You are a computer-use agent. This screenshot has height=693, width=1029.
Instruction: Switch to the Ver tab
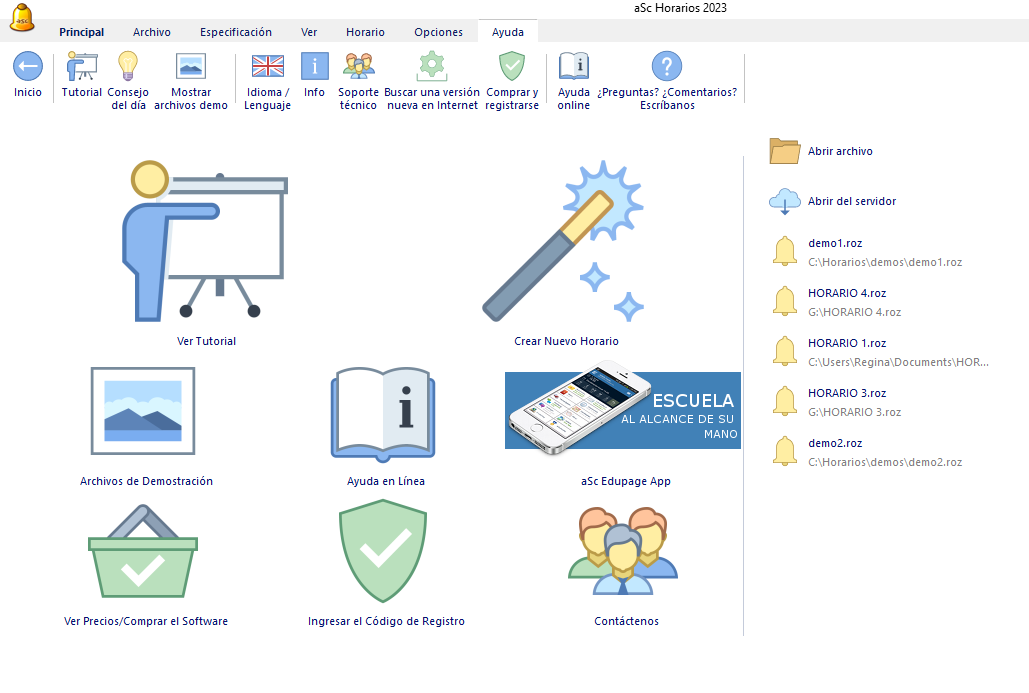[309, 32]
